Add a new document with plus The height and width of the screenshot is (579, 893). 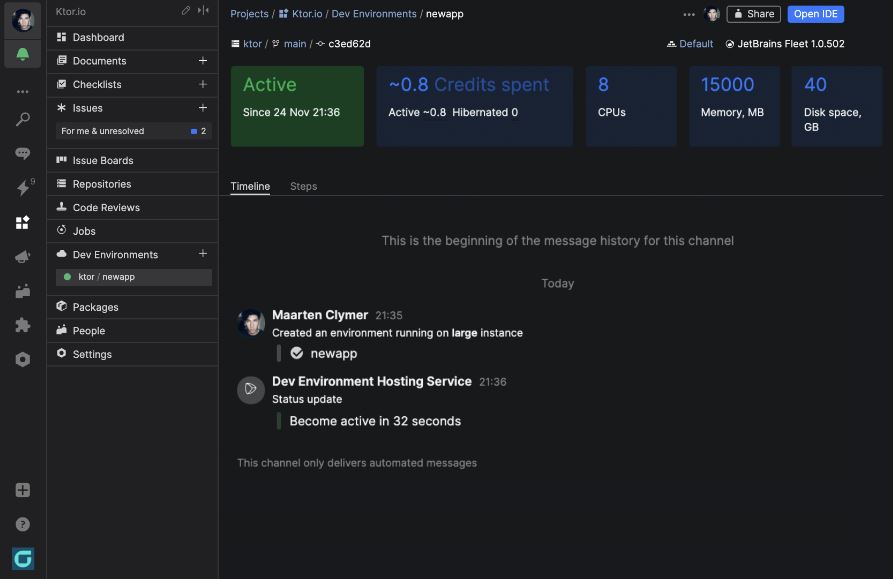point(203,61)
